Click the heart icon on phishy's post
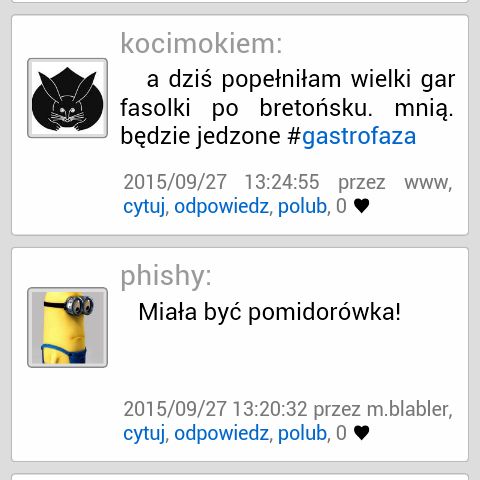 point(361,433)
